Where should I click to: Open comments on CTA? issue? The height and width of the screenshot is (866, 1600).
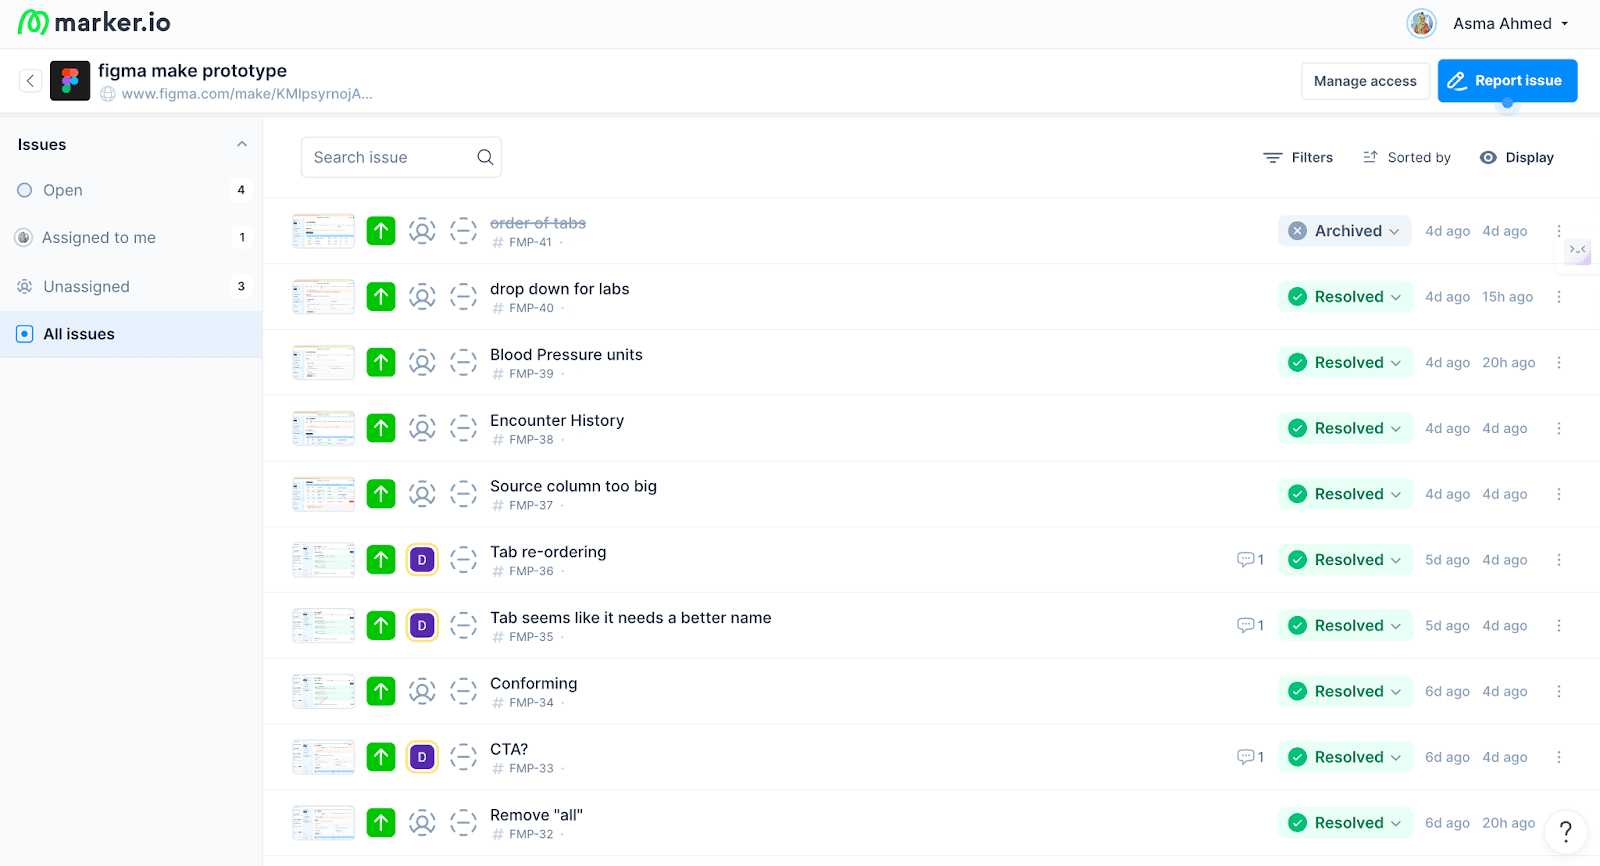pyautogui.click(x=1250, y=757)
